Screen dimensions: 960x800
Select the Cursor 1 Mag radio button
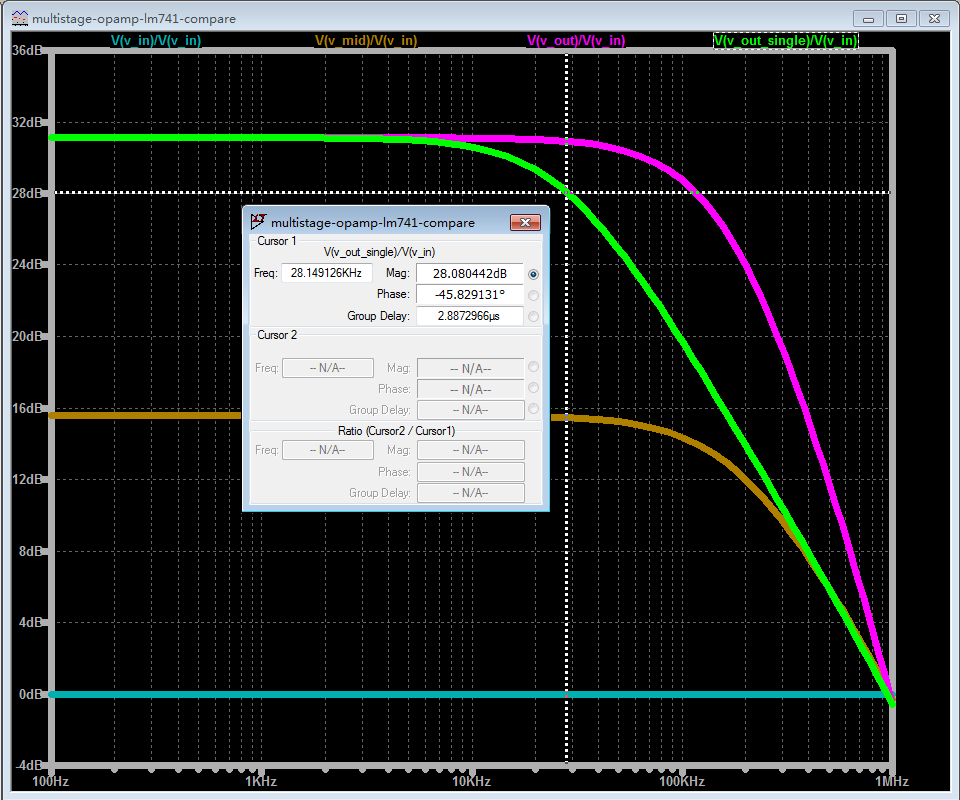coord(533,274)
